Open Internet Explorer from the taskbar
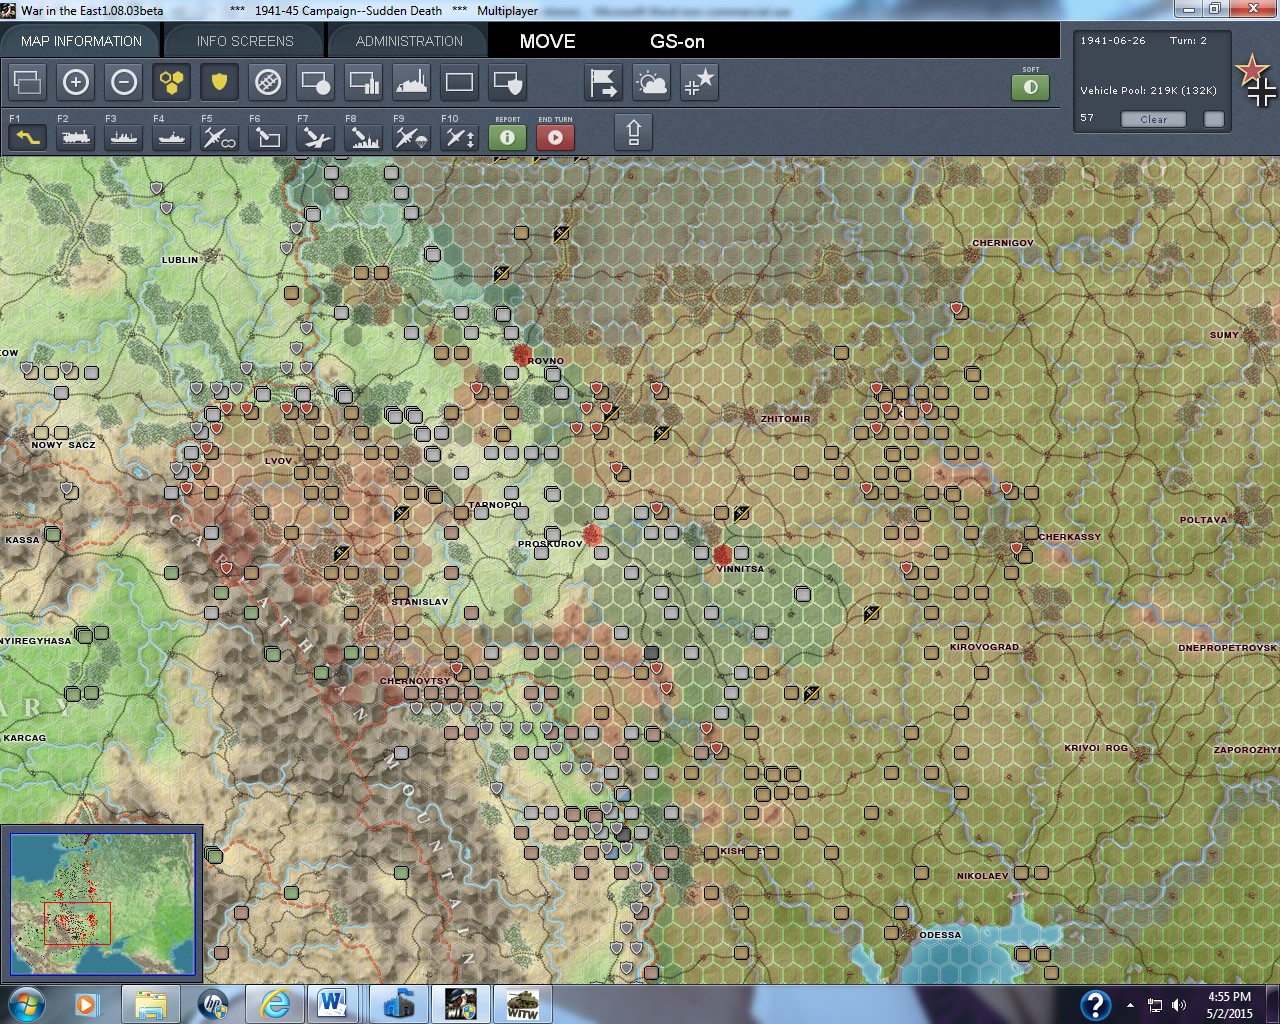This screenshot has height=1024, width=1280. pyautogui.click(x=275, y=1004)
